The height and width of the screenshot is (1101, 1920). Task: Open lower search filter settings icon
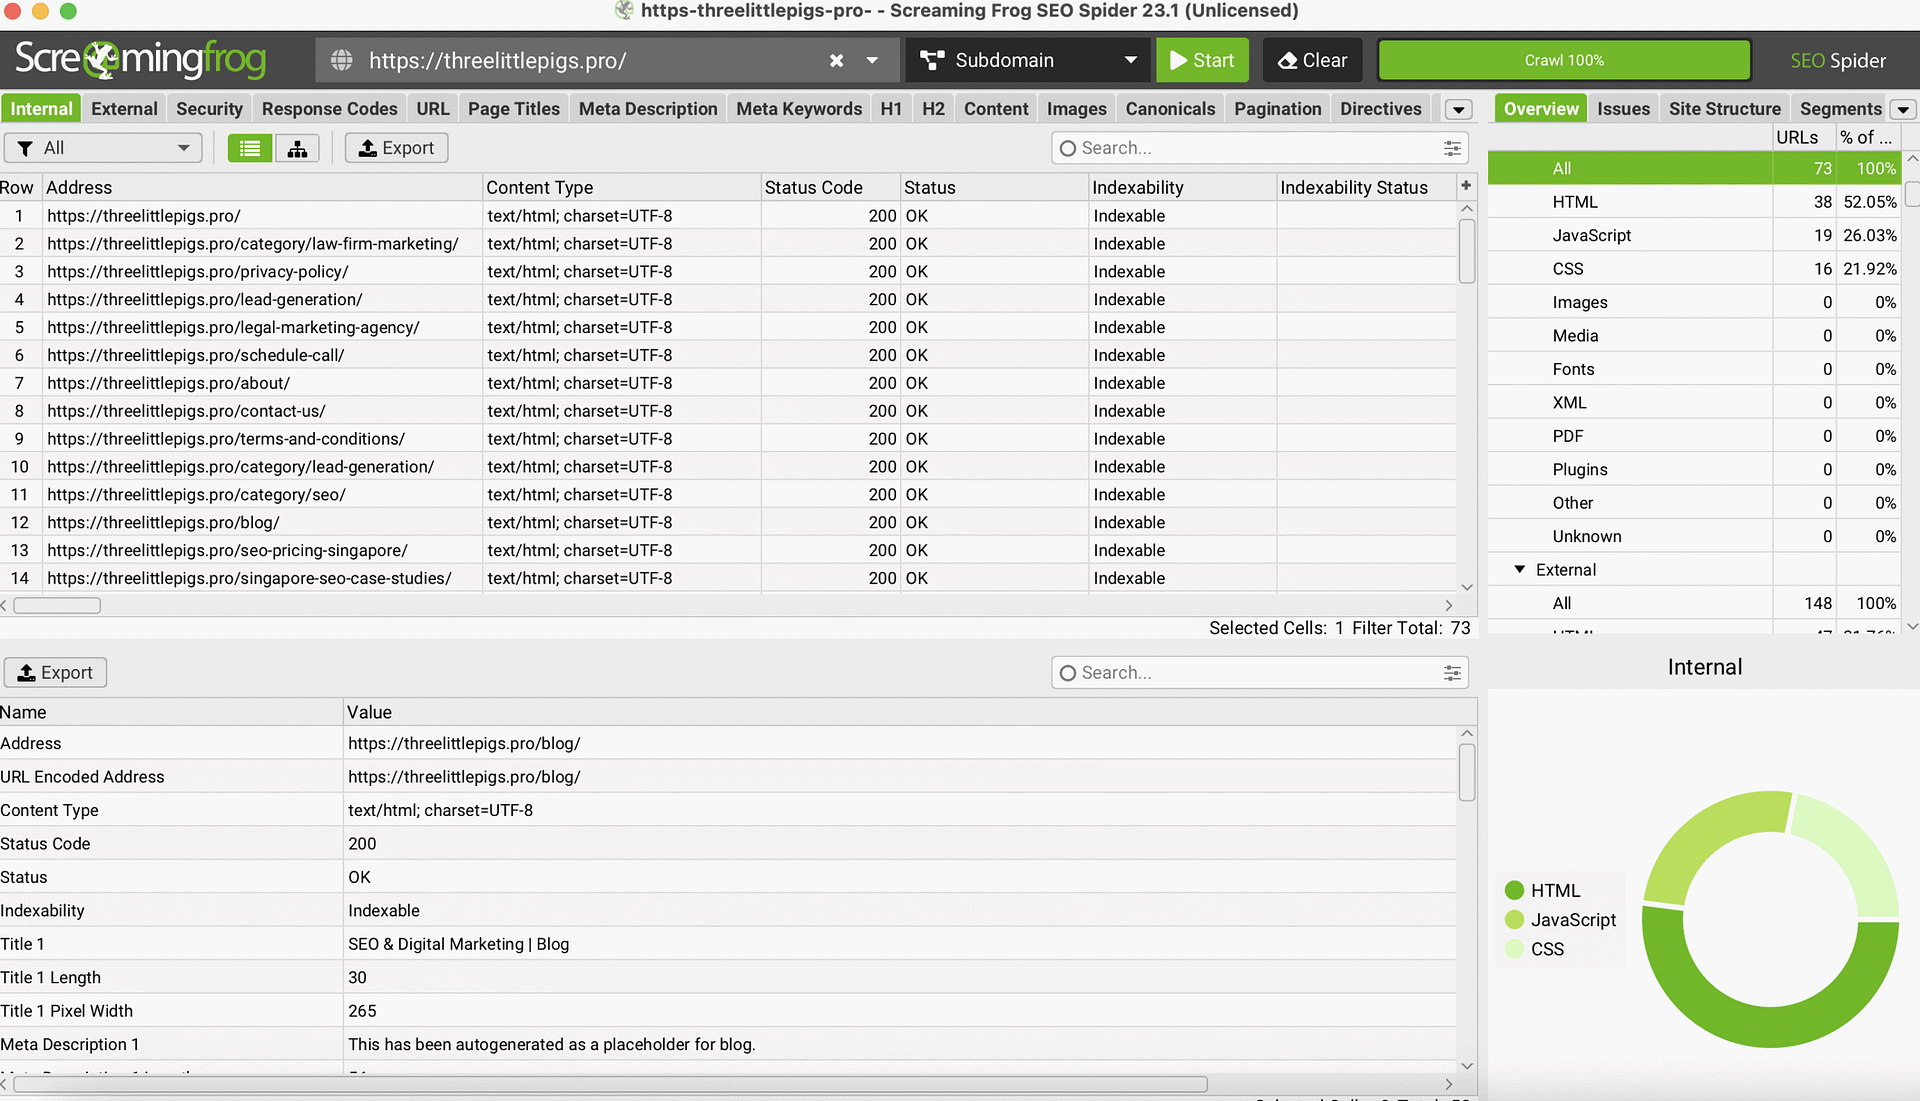[x=1452, y=673]
